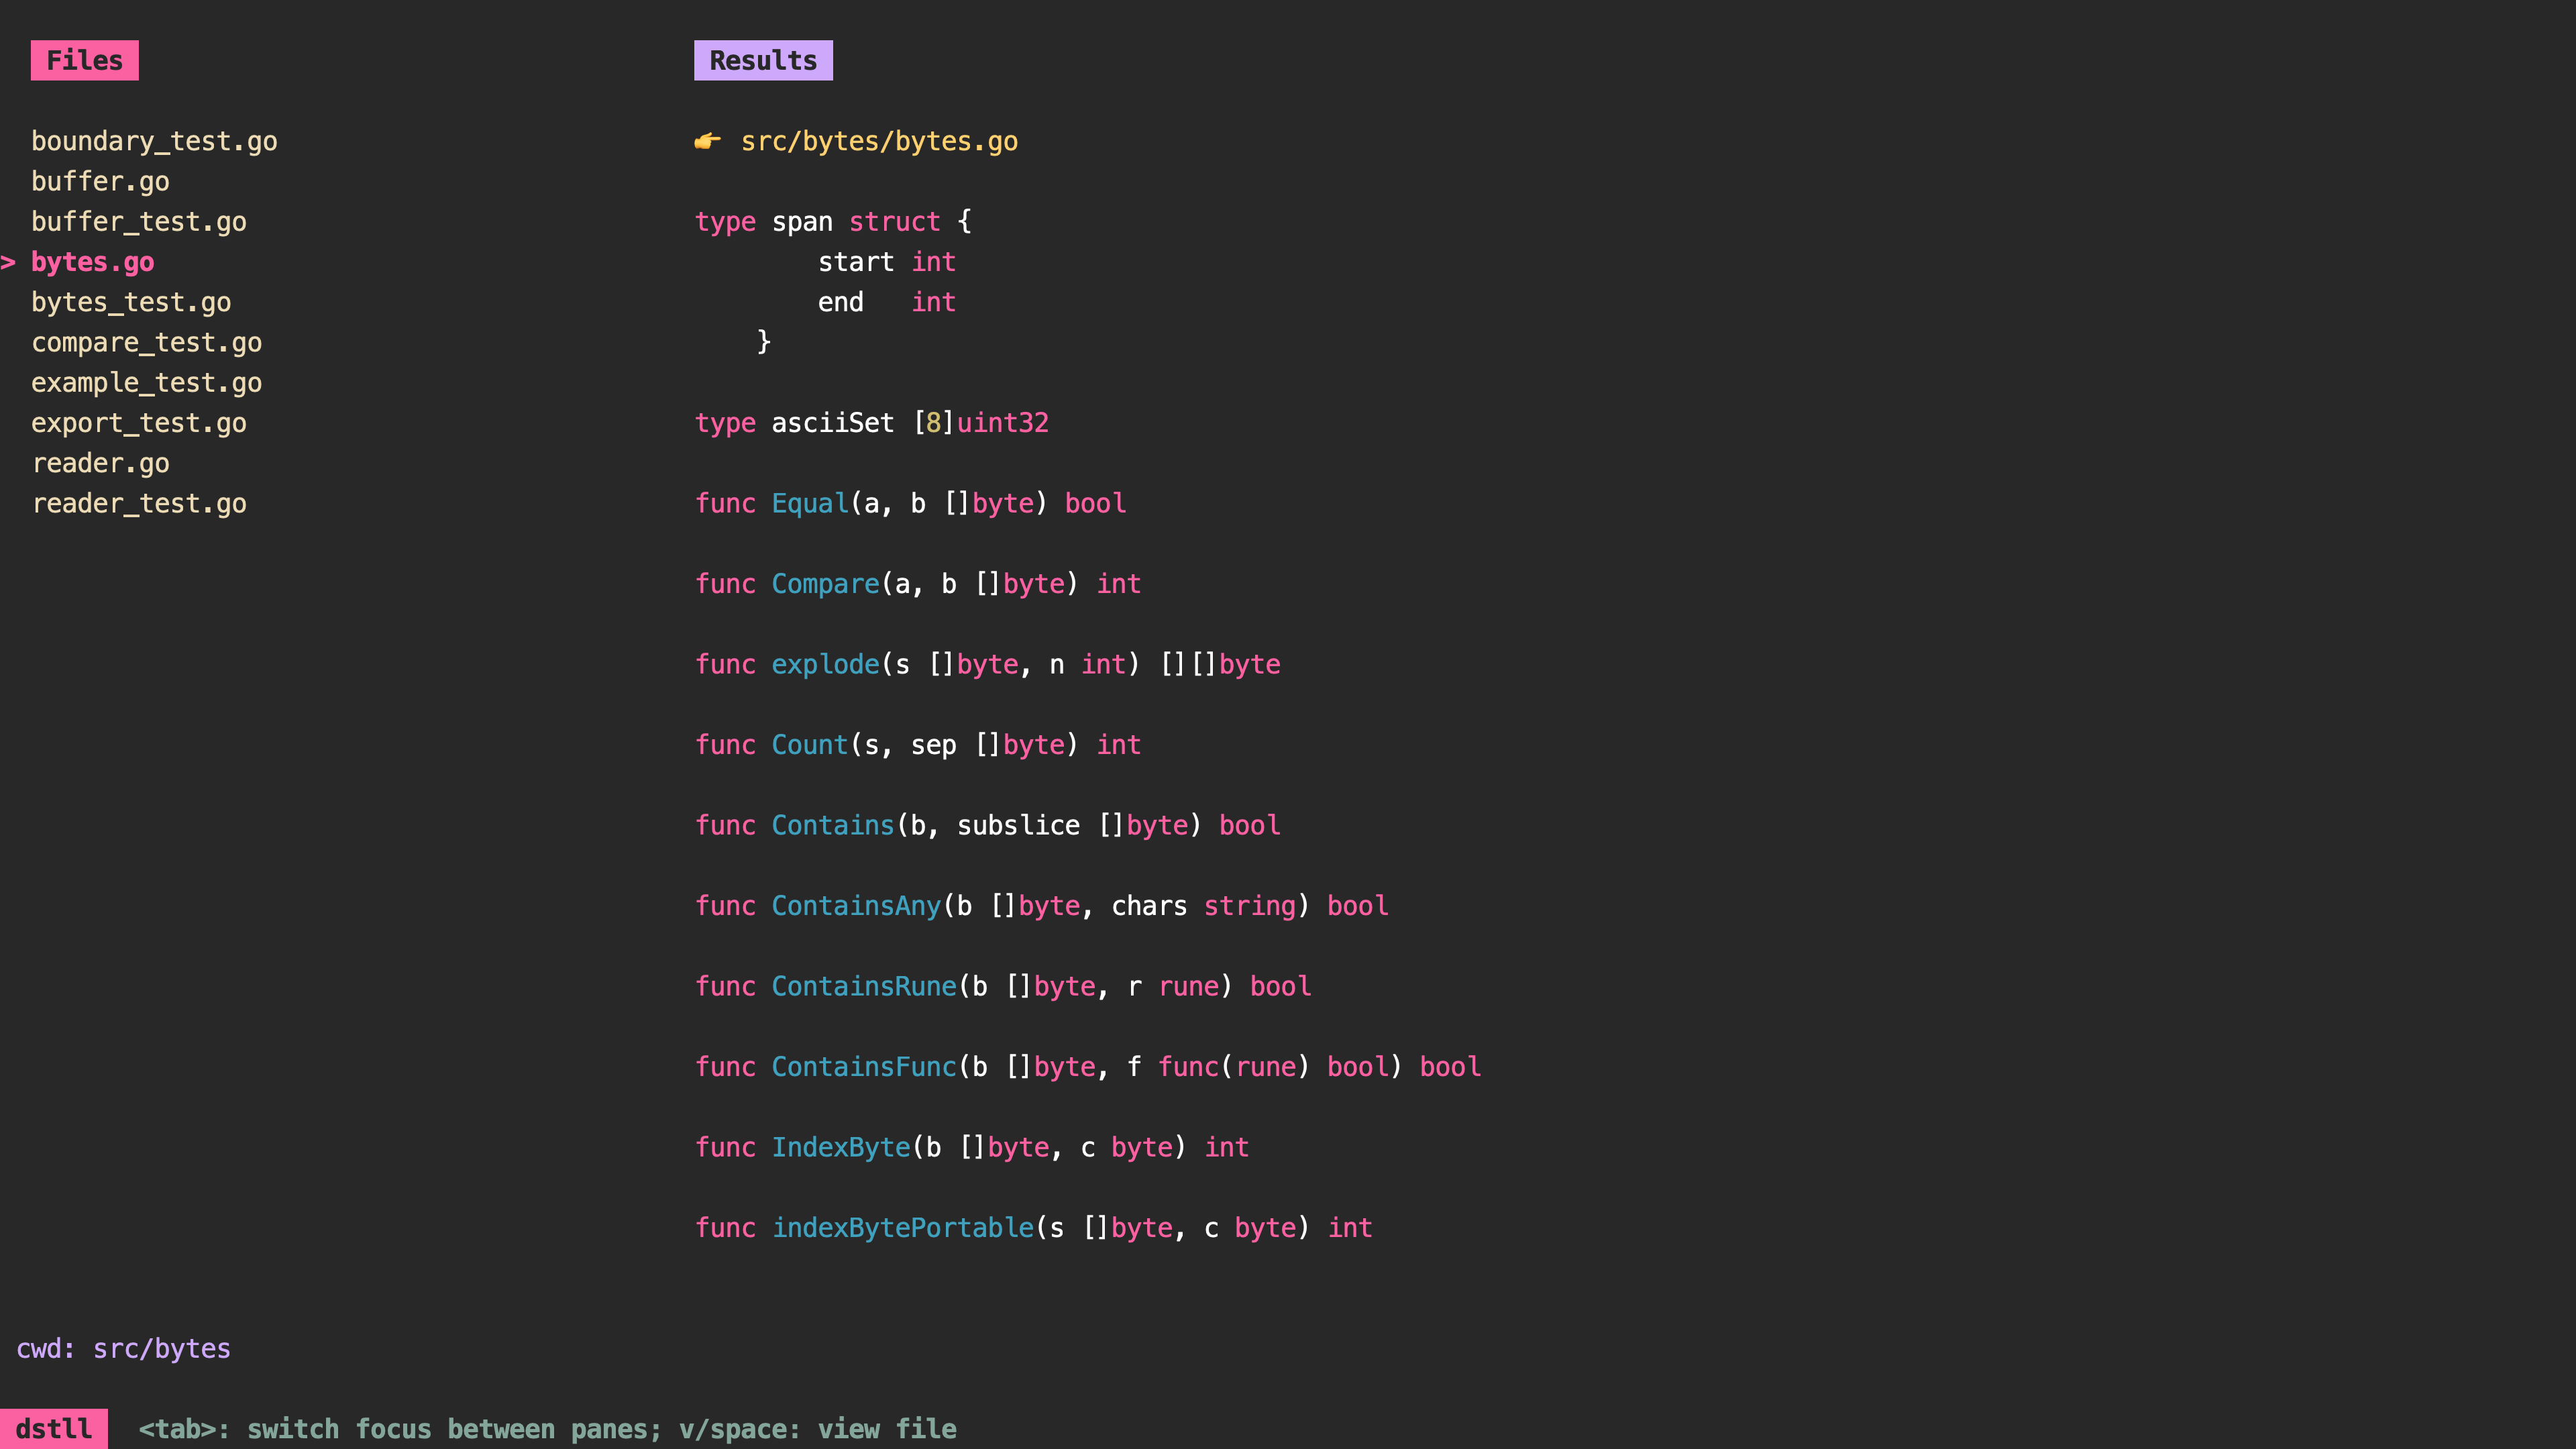Click the indexBytePortable function signature
This screenshot has height=1449, width=2576.
[x=1033, y=1227]
